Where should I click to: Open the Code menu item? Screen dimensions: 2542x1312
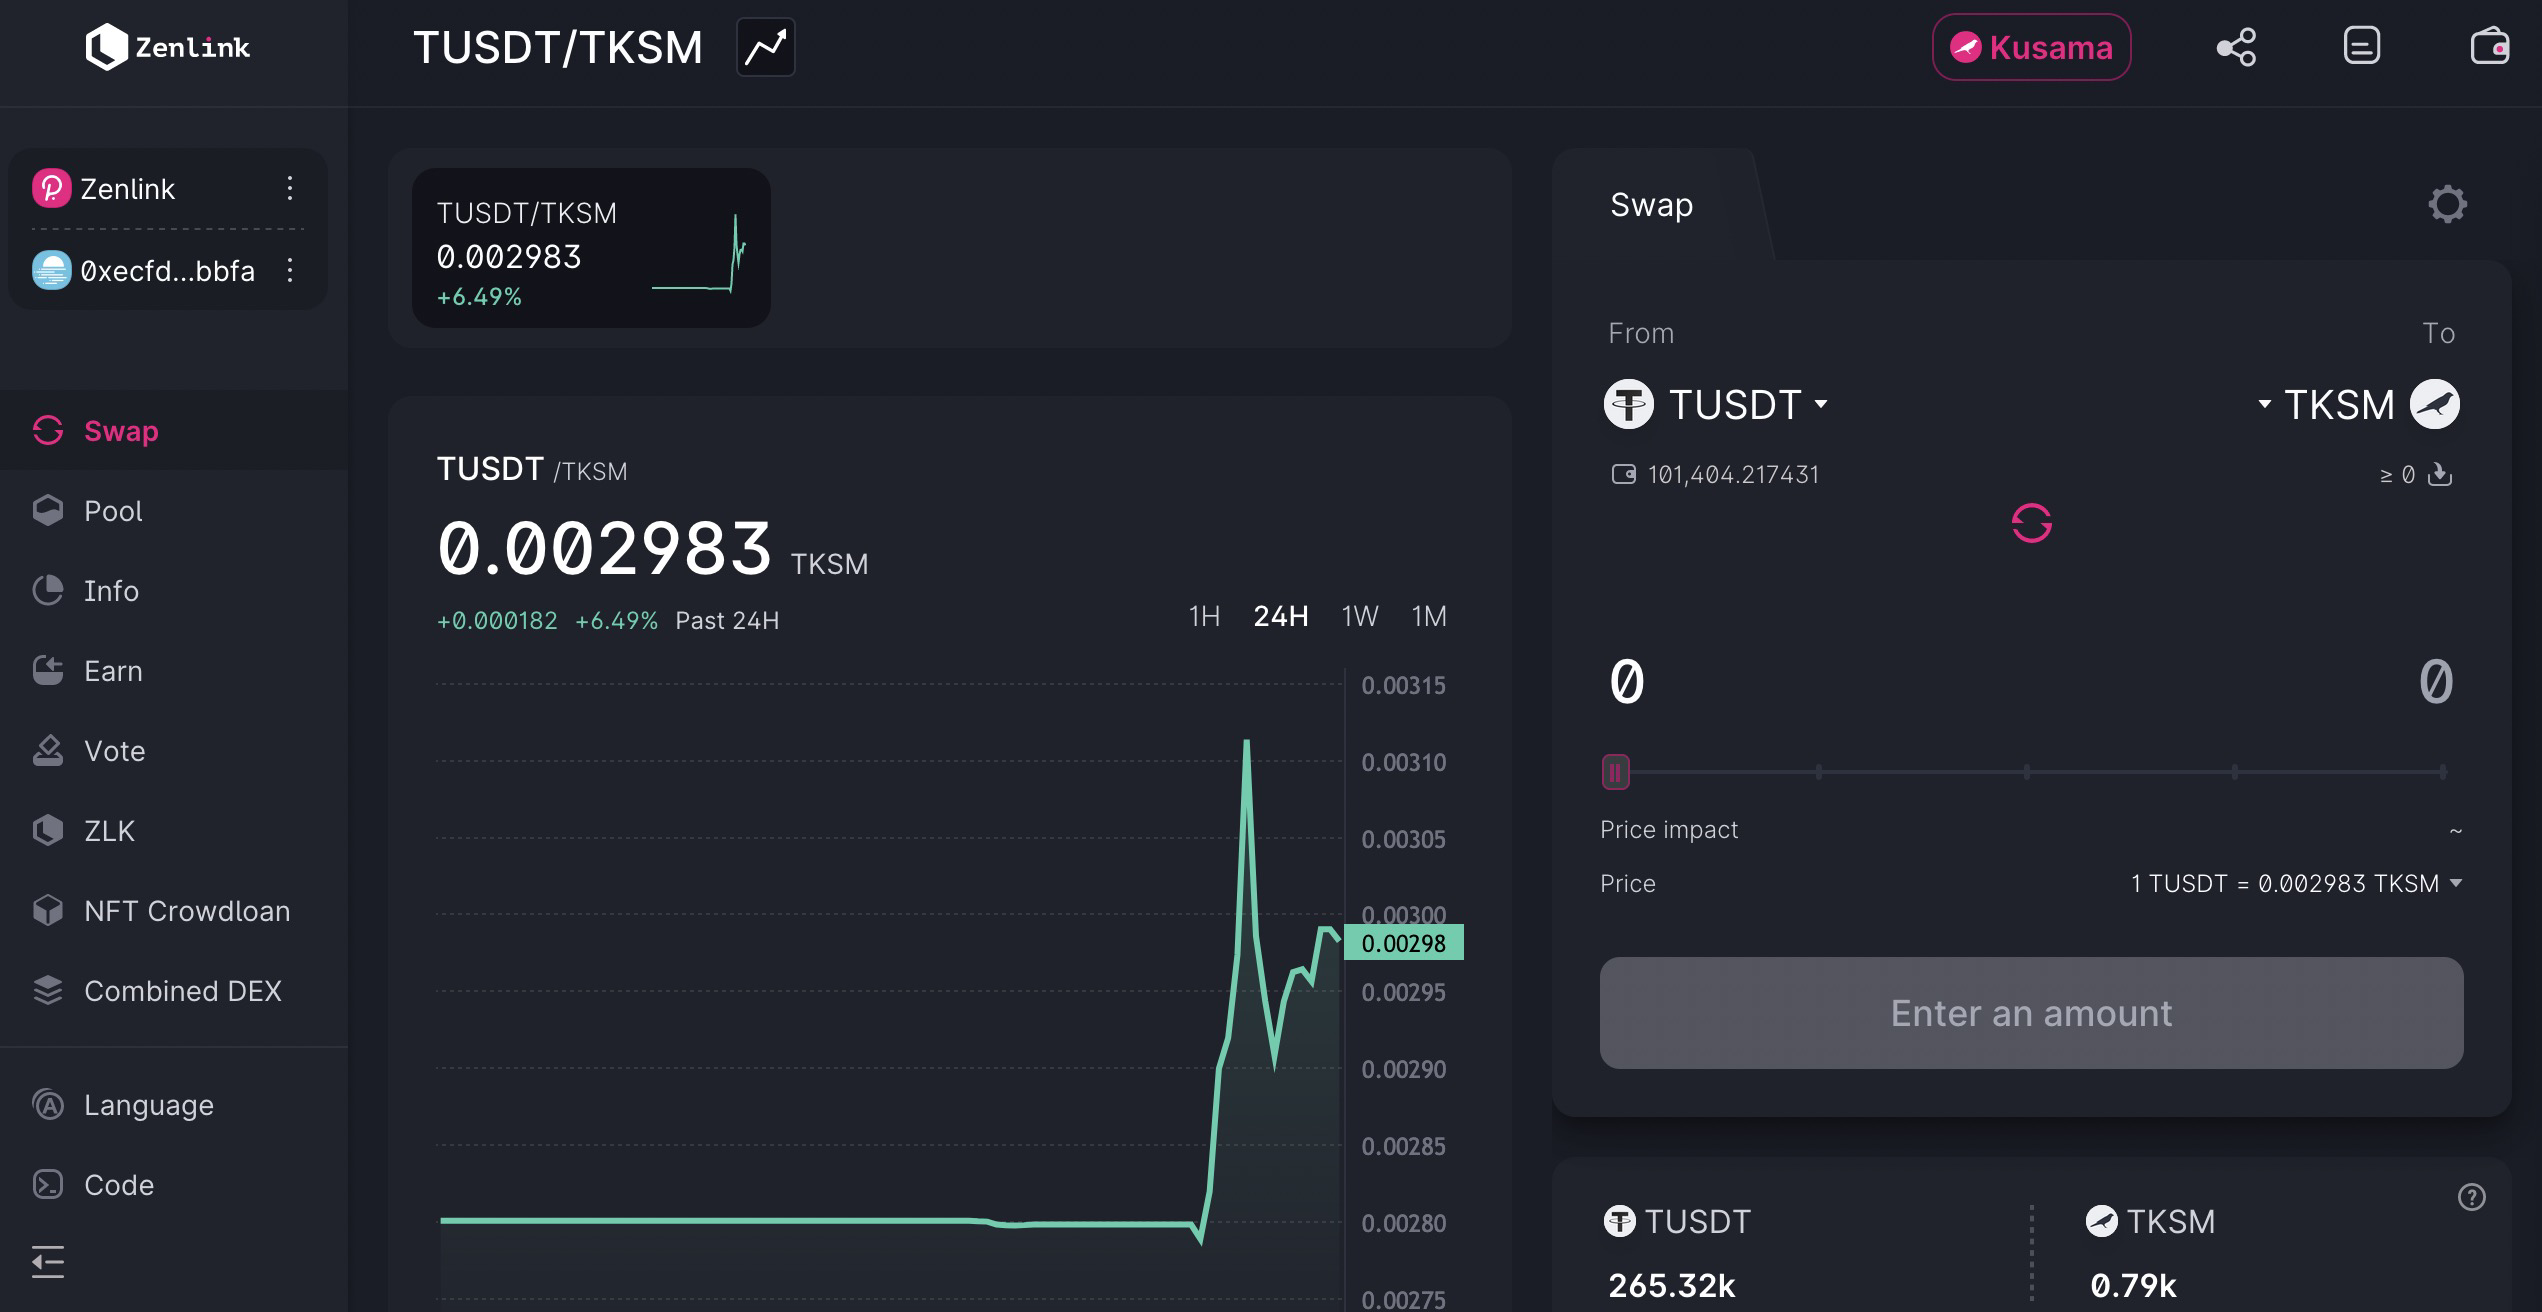(x=174, y=1184)
